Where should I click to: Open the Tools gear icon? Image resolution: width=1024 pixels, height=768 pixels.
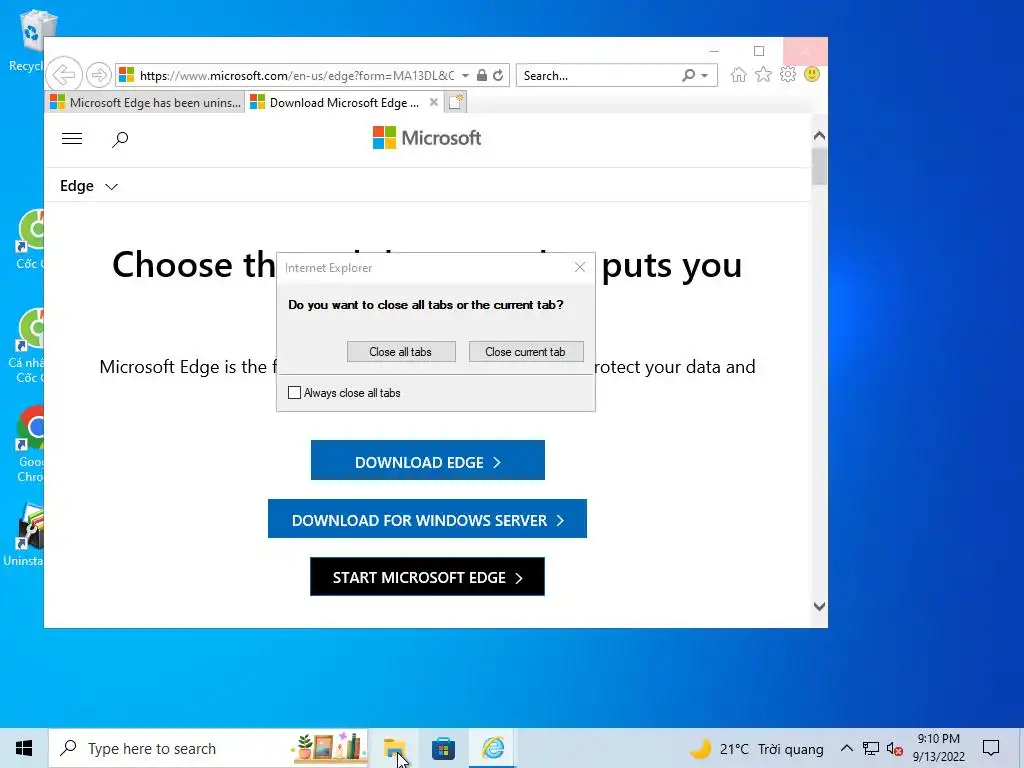point(788,74)
